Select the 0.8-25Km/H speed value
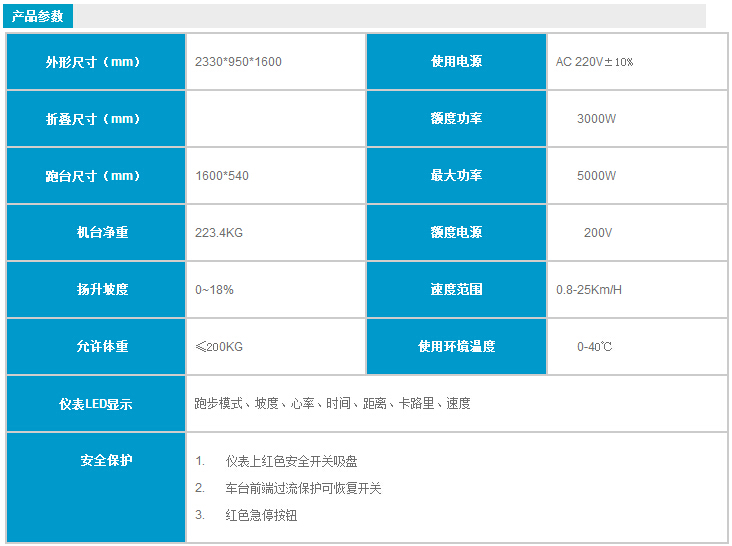Viewport: 732px width, 546px height. click(x=589, y=290)
